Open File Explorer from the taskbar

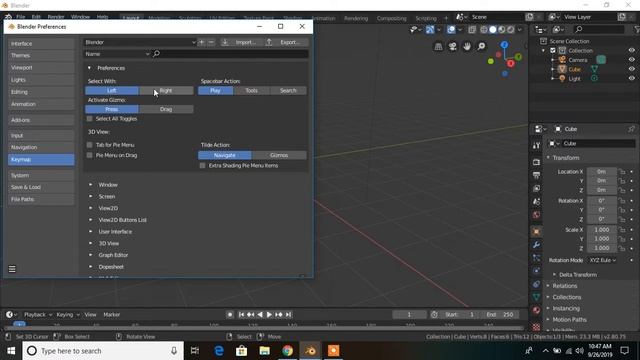[264, 351]
